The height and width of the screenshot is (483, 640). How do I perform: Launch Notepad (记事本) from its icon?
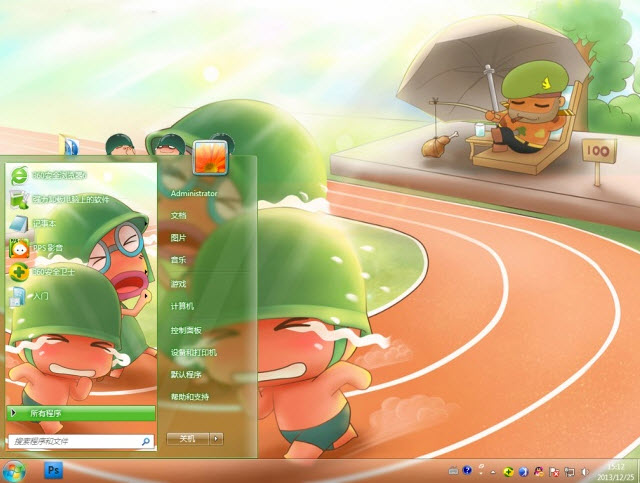click(x=19, y=224)
